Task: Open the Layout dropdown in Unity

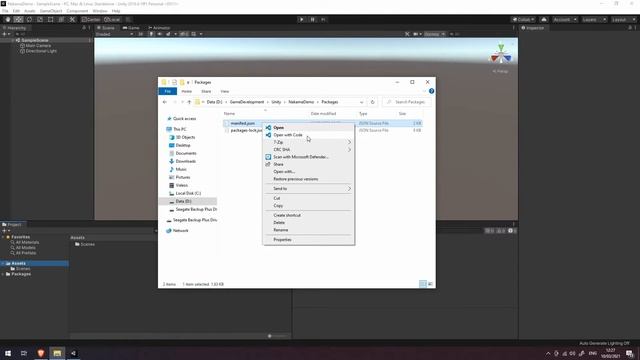Action: 623,19
